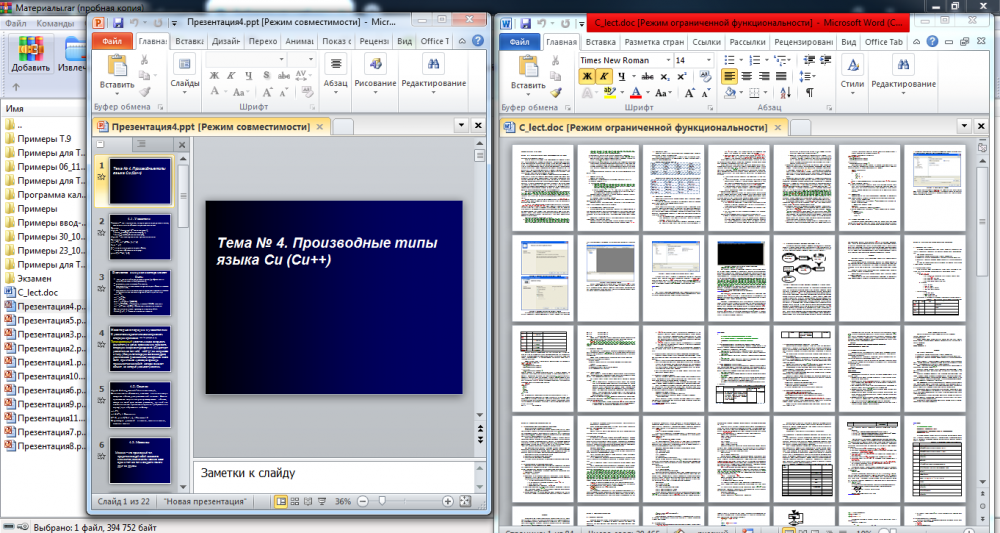Viewport: 1000px width, 533px height.
Task: Toggle Bold (Ж) in Word ribbon
Action: (x=586, y=76)
